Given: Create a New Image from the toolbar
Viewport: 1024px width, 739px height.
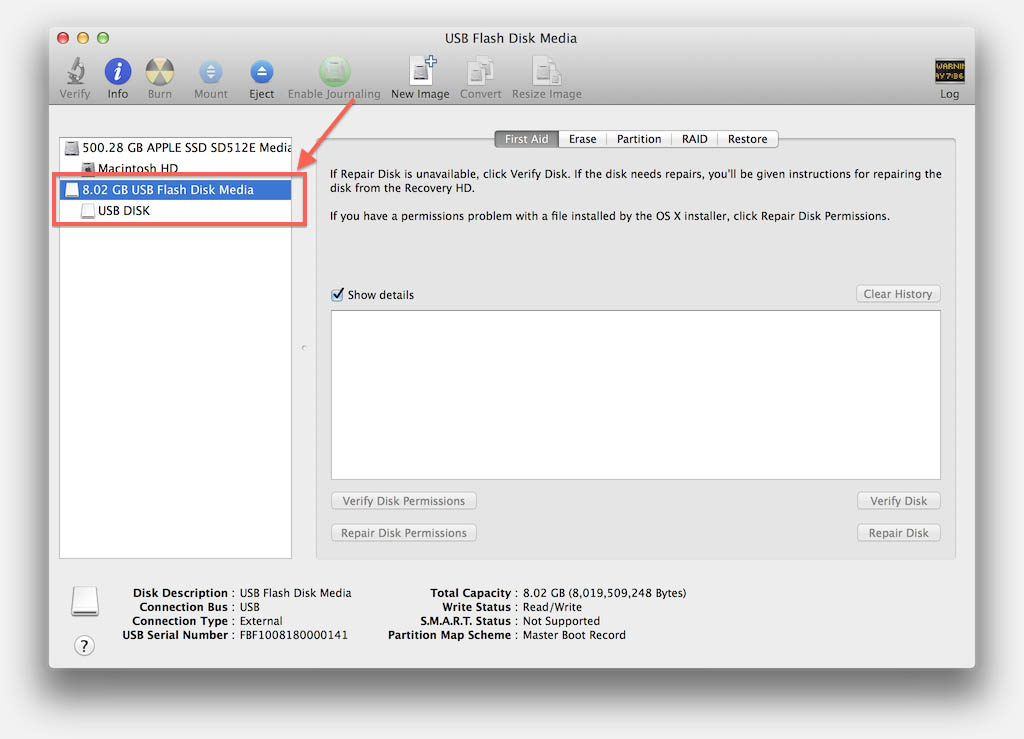Looking at the screenshot, I should tap(420, 70).
